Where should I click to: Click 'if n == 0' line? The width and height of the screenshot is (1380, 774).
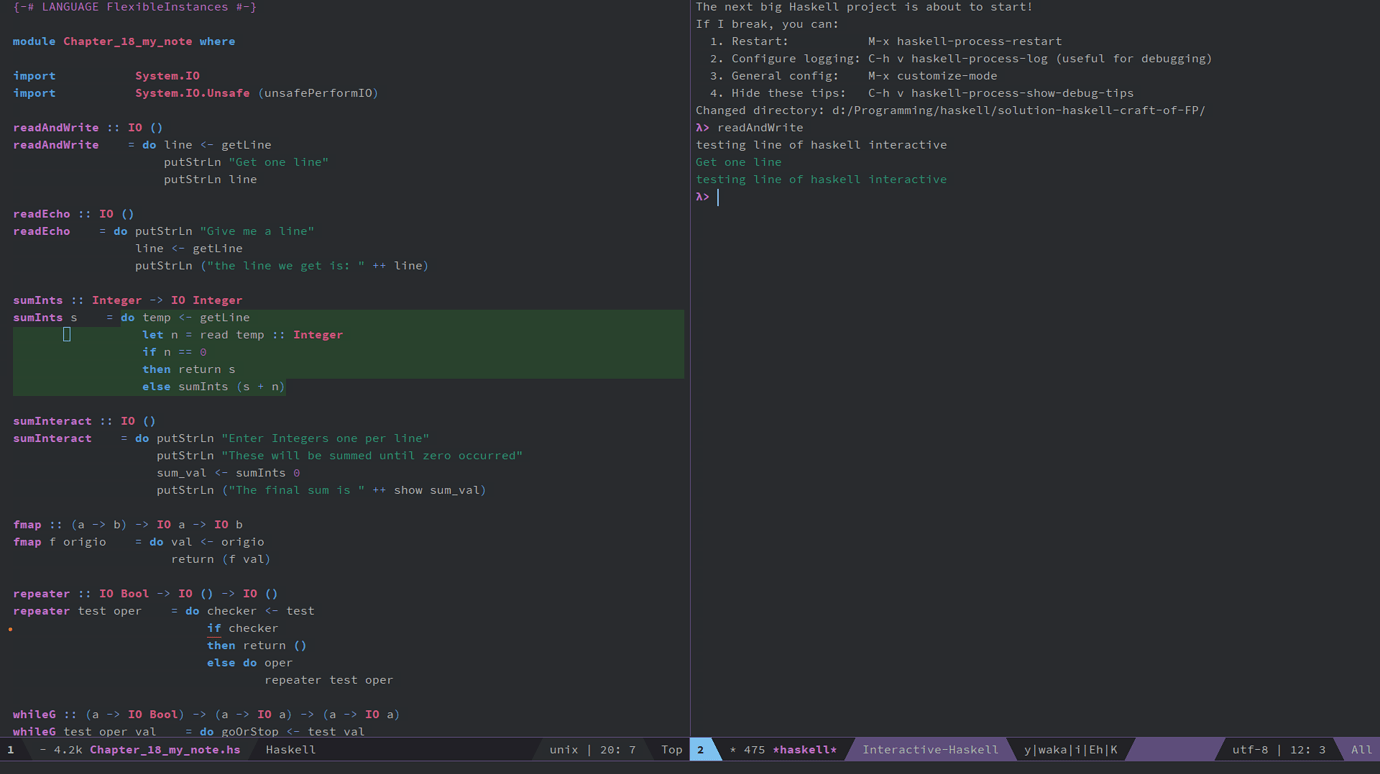point(174,352)
